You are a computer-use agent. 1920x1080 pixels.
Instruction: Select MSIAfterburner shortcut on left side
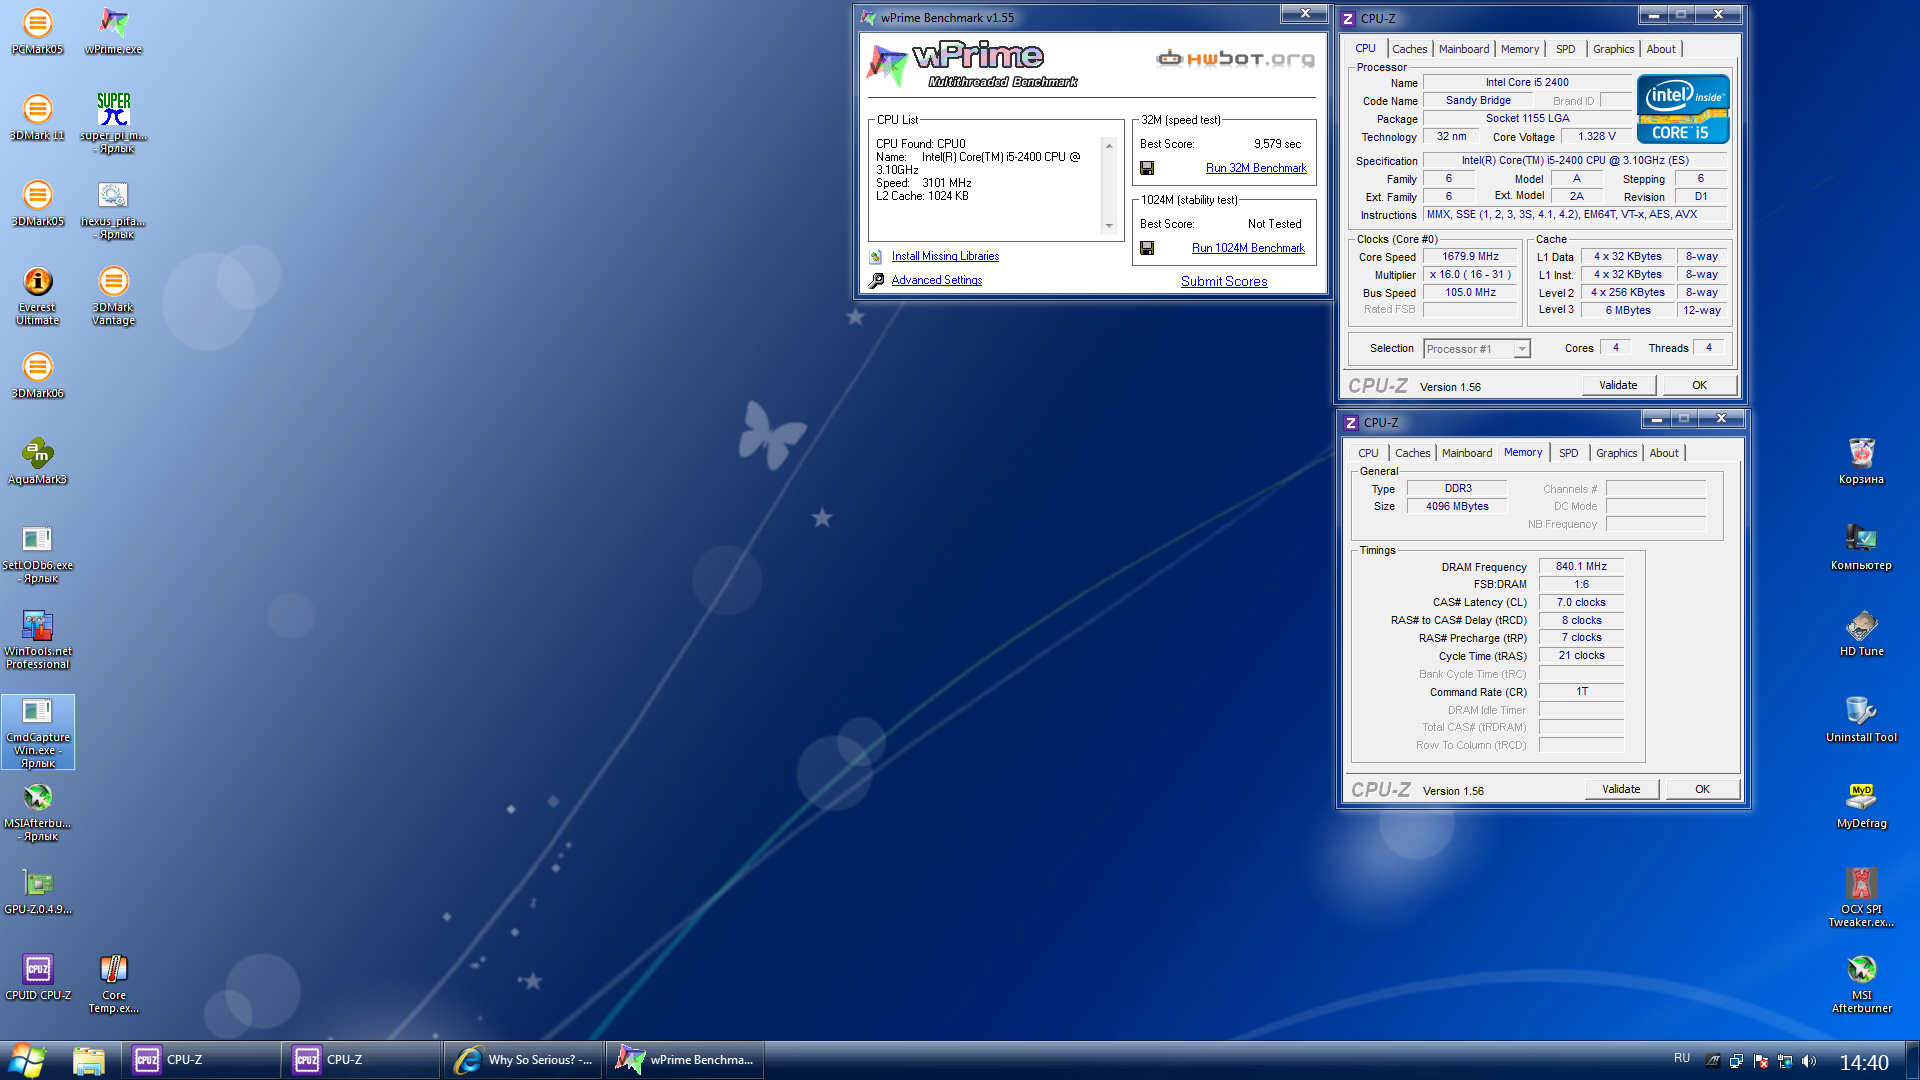(x=38, y=810)
